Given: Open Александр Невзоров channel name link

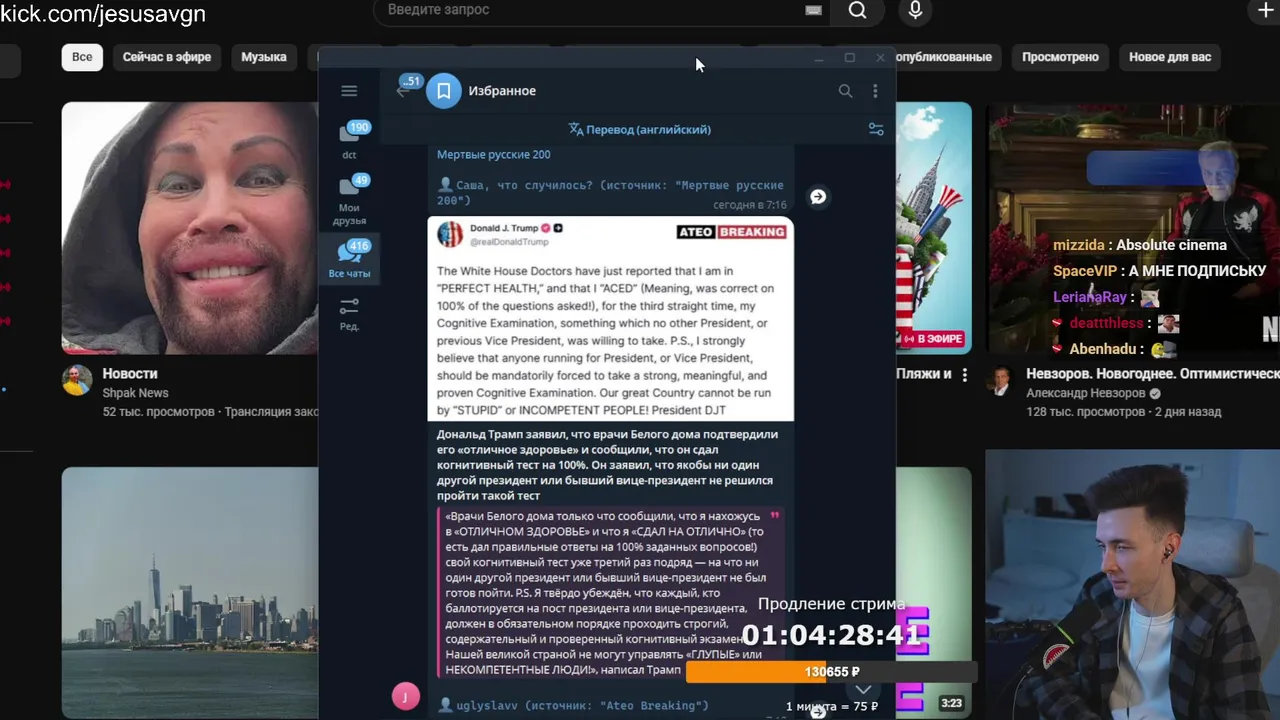Looking at the screenshot, I should (x=1085, y=393).
